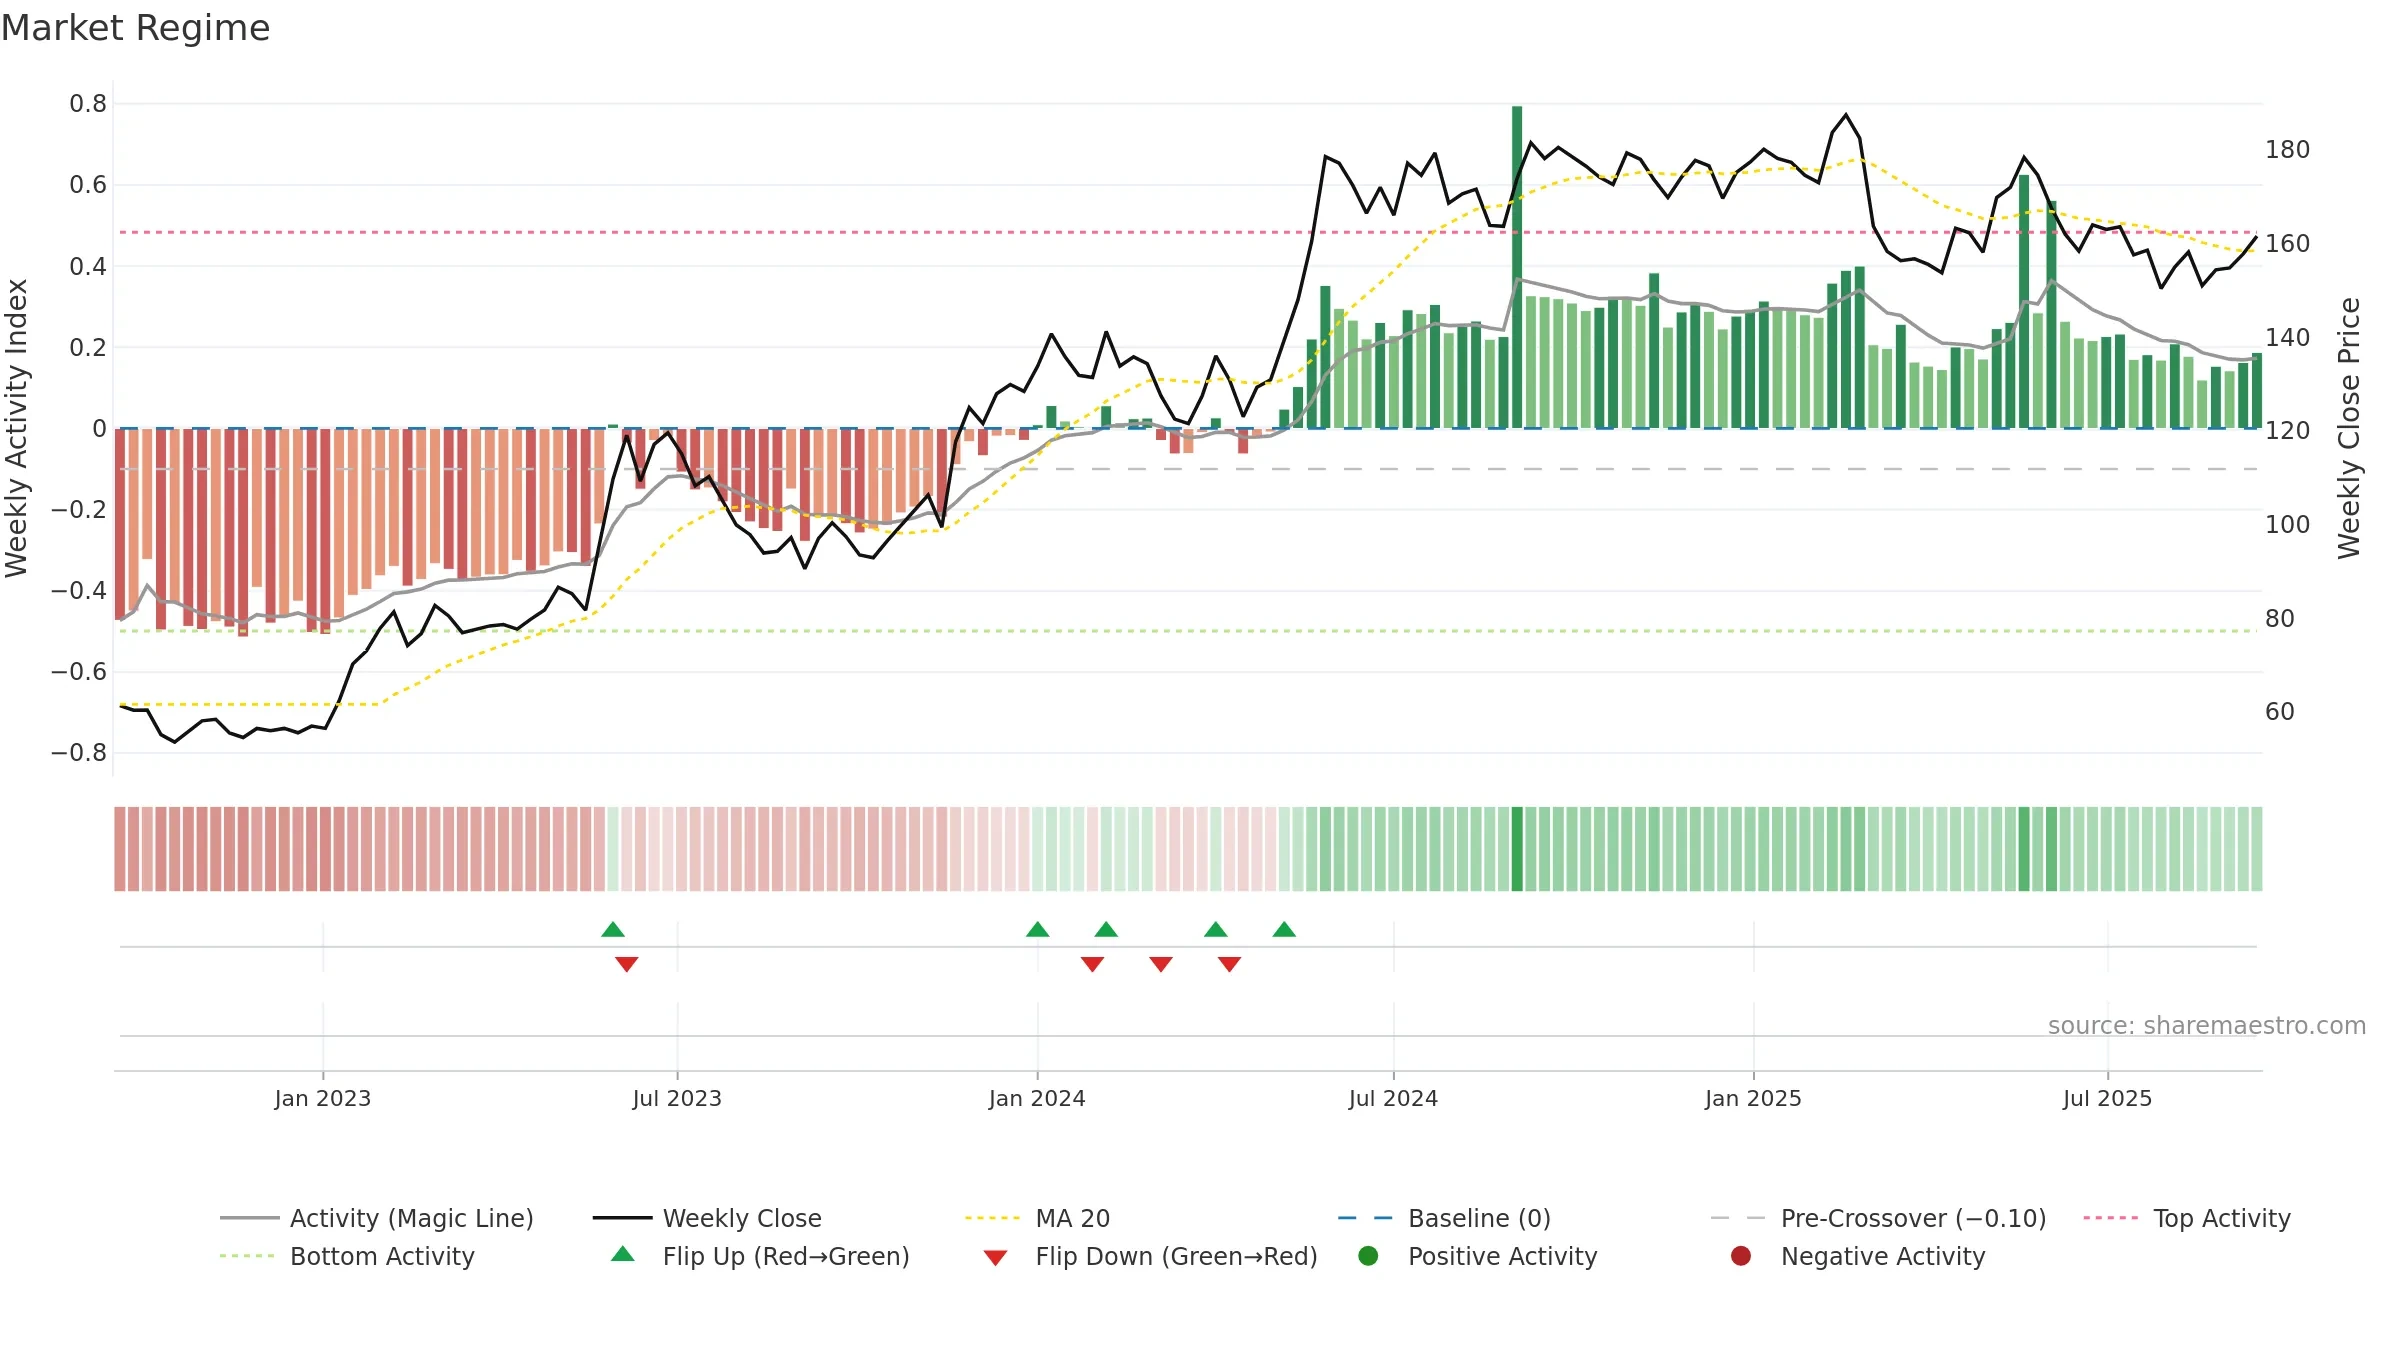Click the Weekly Activity Index axis title
This screenshot has width=2400, height=1350.
[x=17, y=428]
